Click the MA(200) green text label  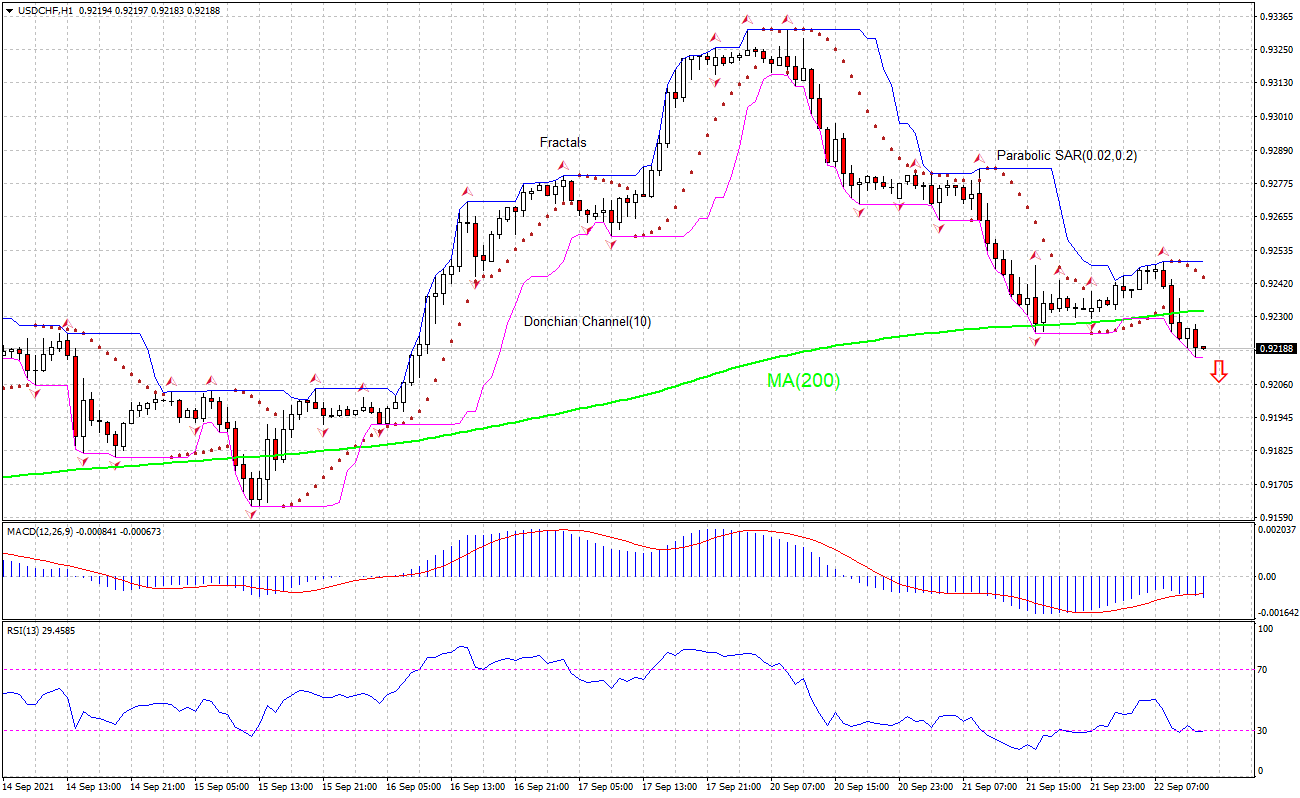[x=802, y=381]
